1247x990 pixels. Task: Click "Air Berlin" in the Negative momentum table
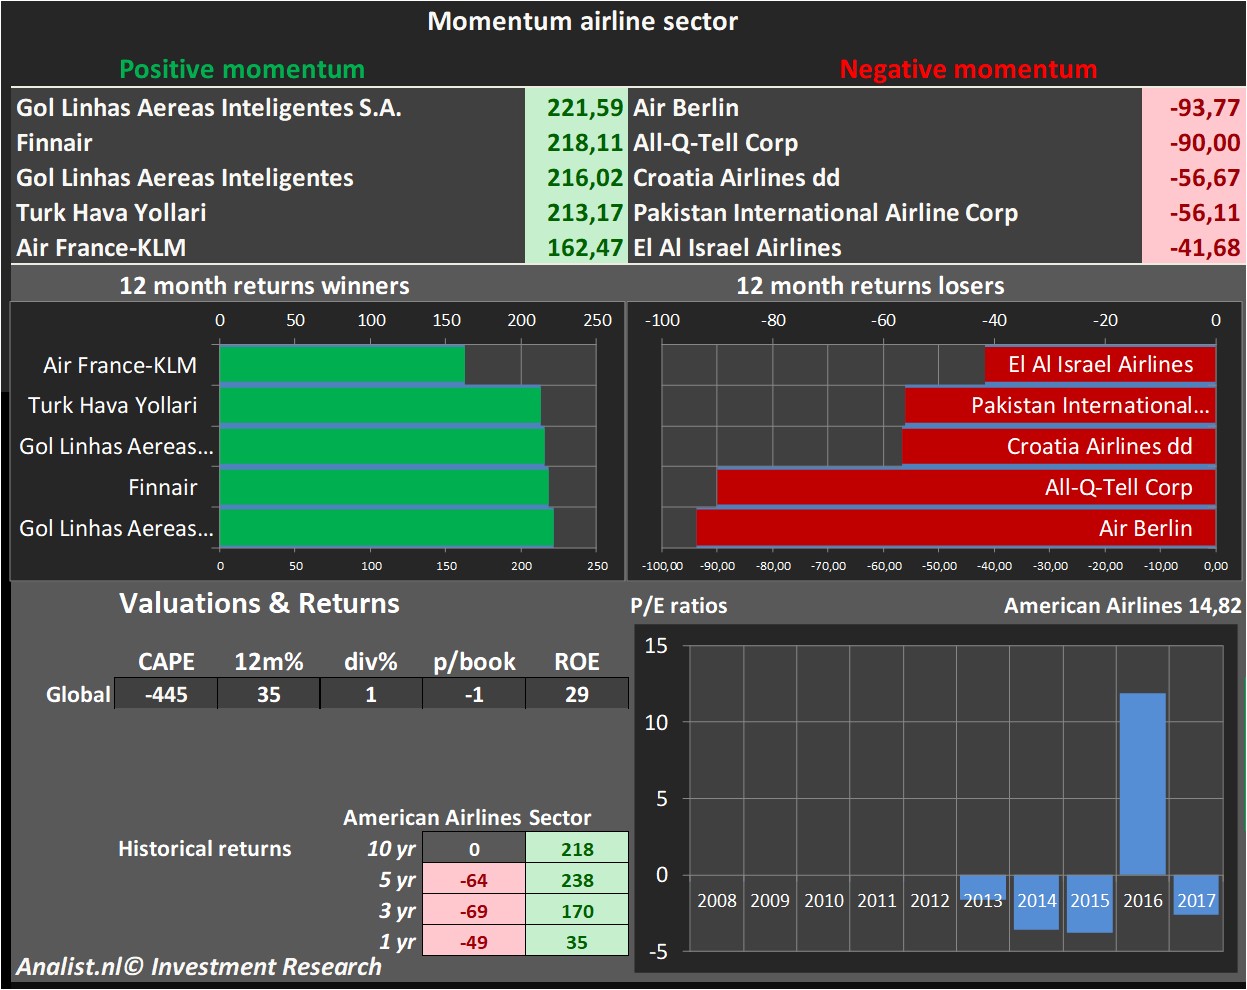[686, 108]
